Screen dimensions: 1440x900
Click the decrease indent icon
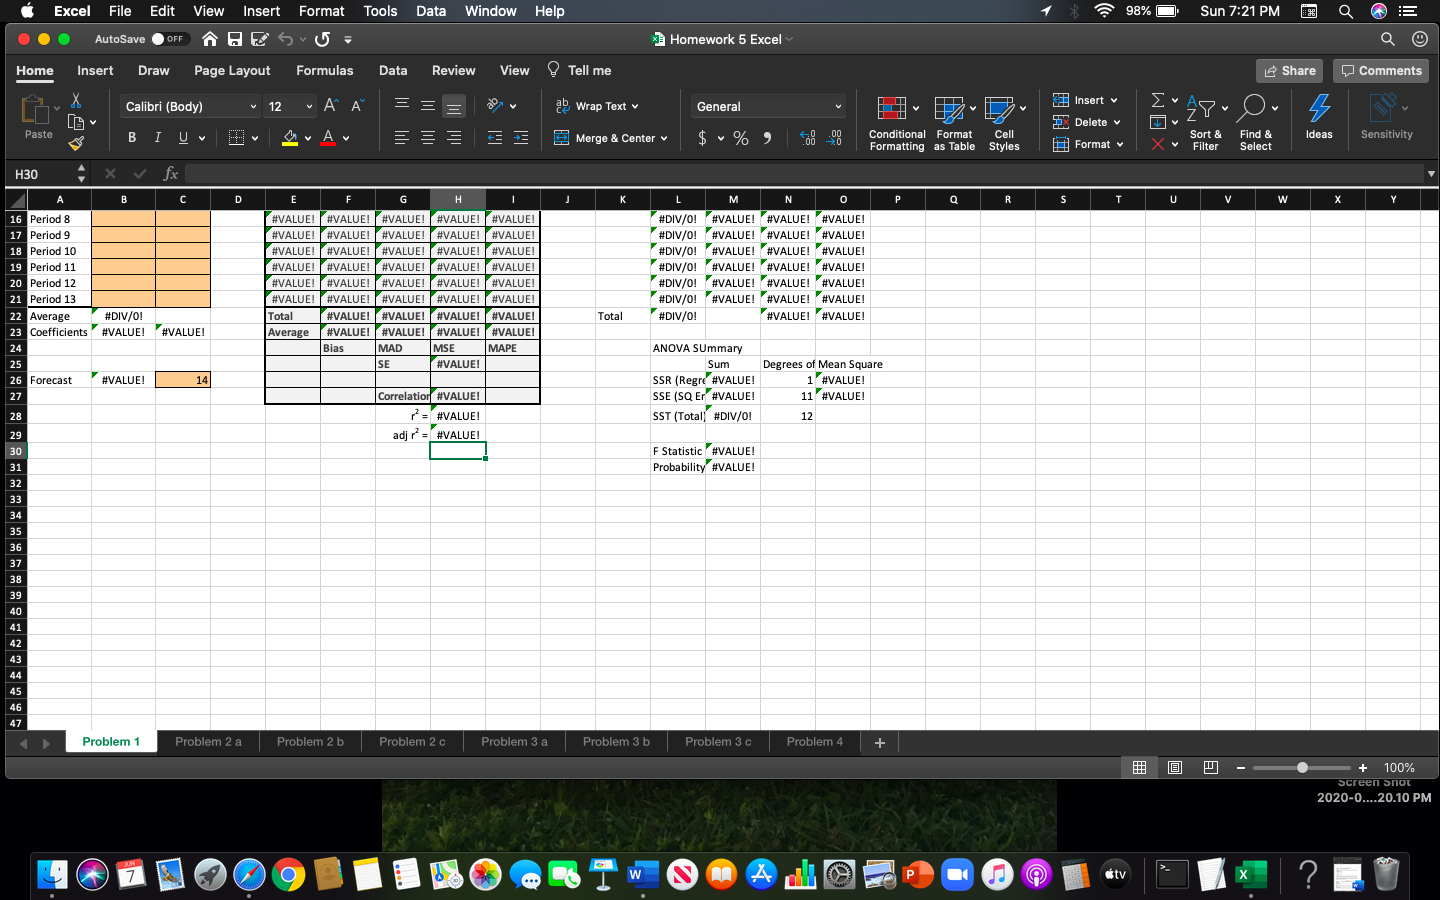click(495, 138)
